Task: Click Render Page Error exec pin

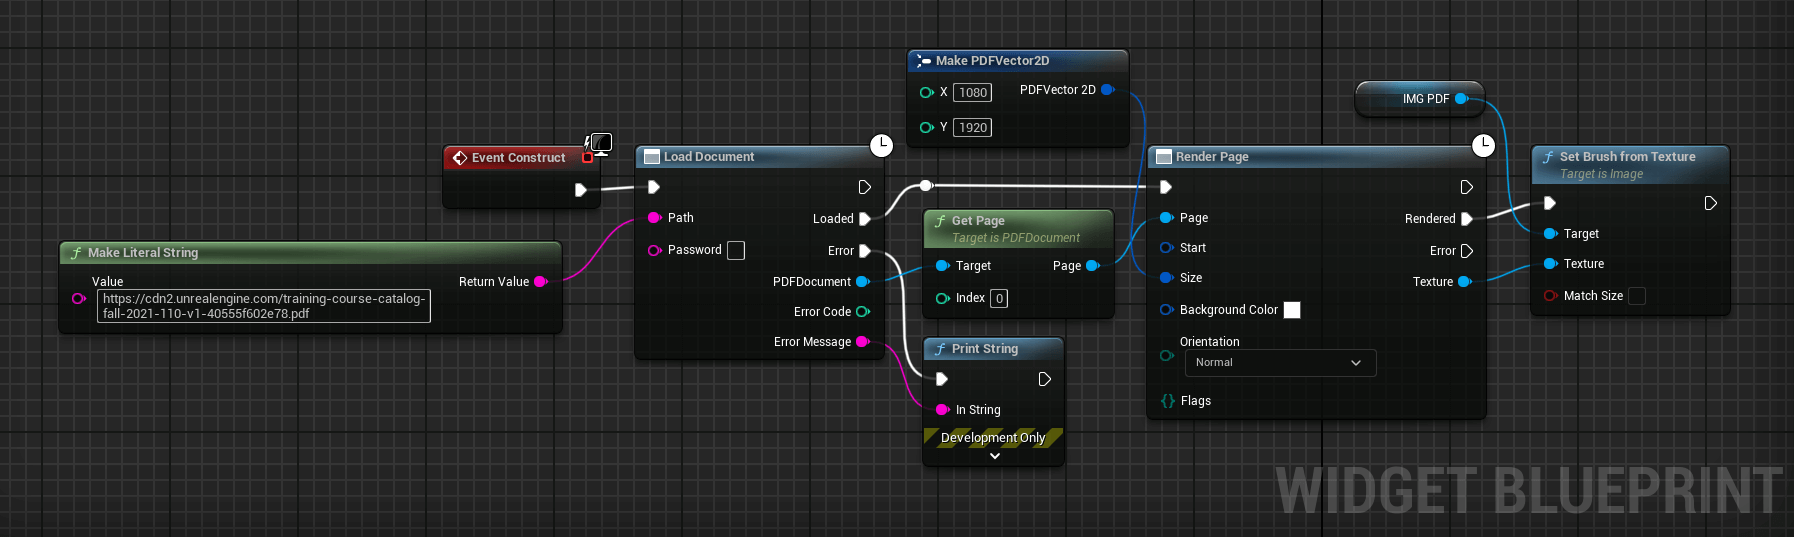Action: (x=1466, y=251)
